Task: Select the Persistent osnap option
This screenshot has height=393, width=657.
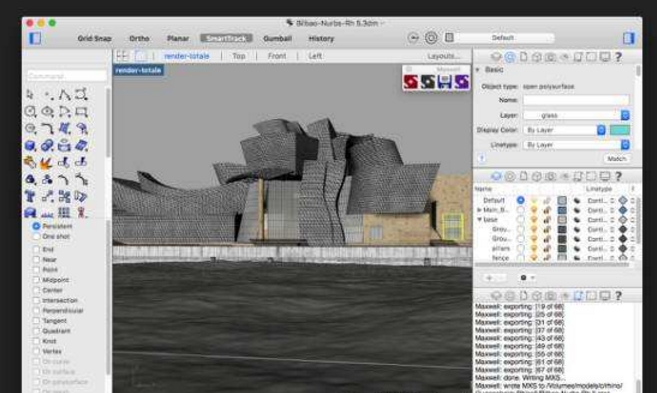Action: point(36,226)
